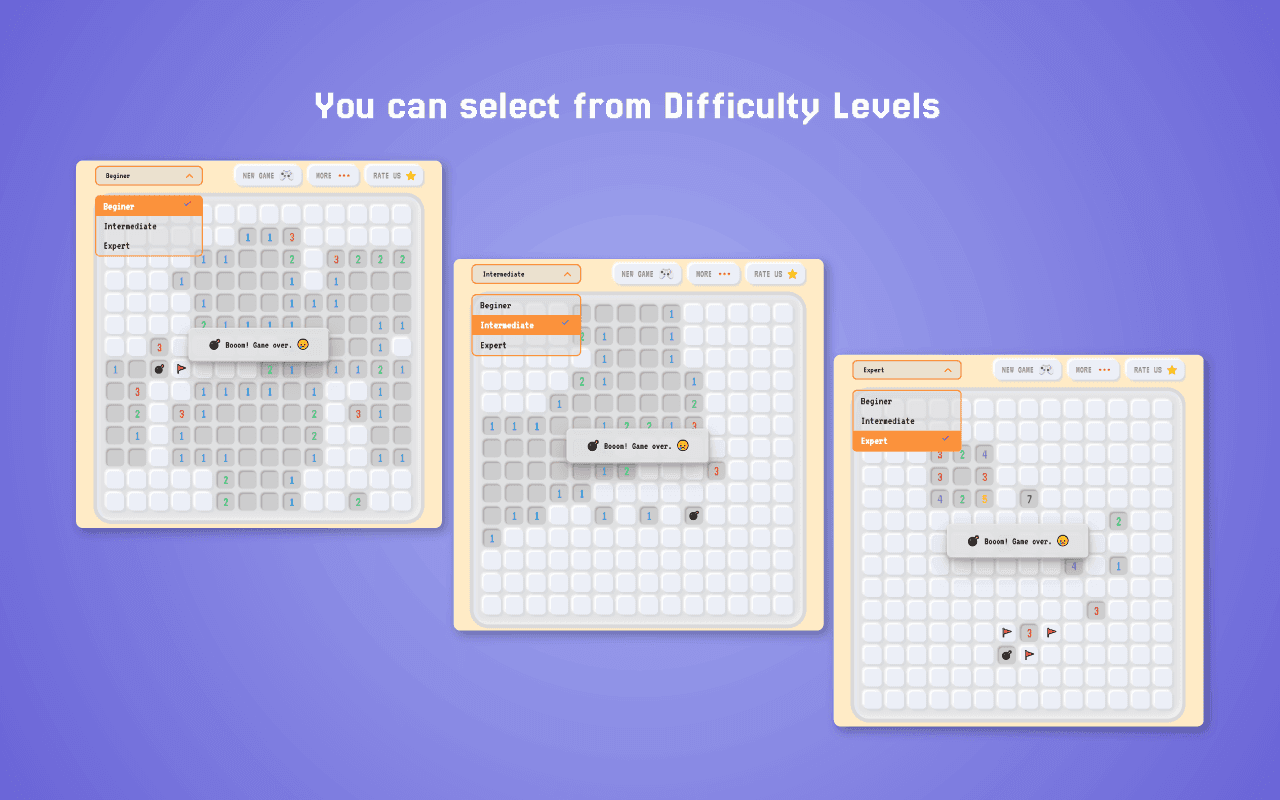Select Beginer option in Beginner window list
Screen dimensions: 1280x800
[x=149, y=206]
